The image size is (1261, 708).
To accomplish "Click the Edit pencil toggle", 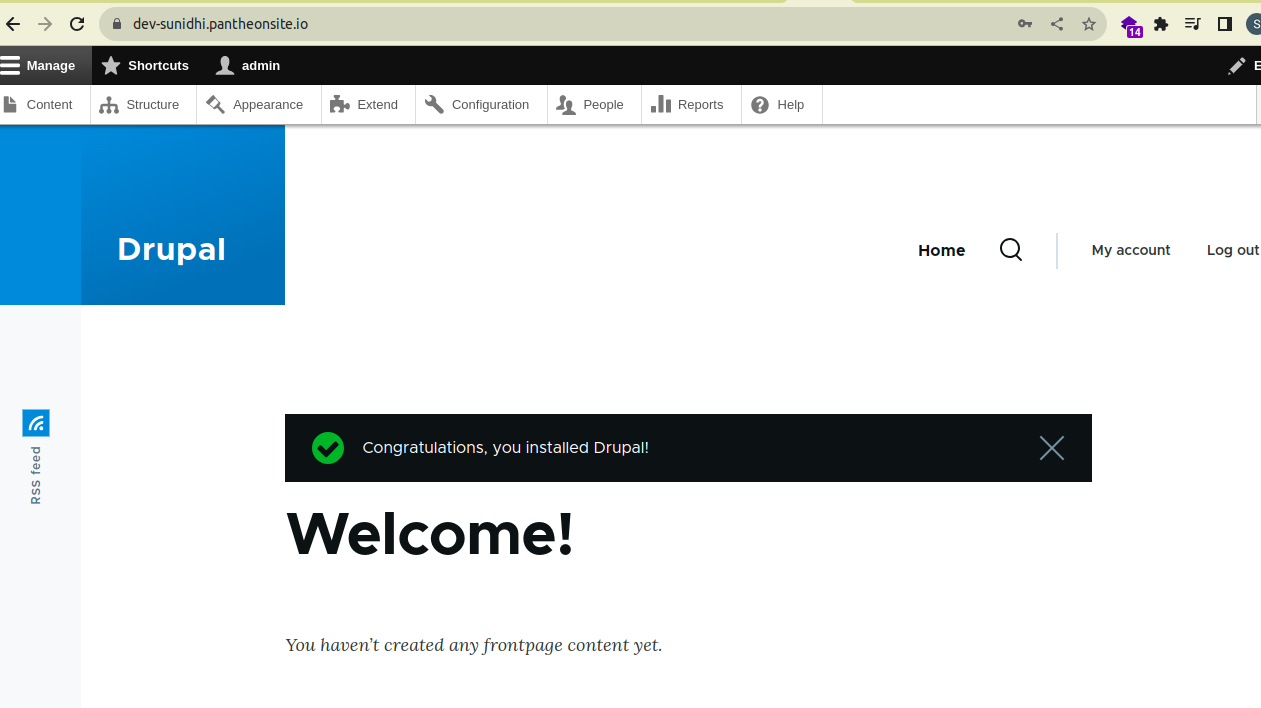I will 1243,65.
